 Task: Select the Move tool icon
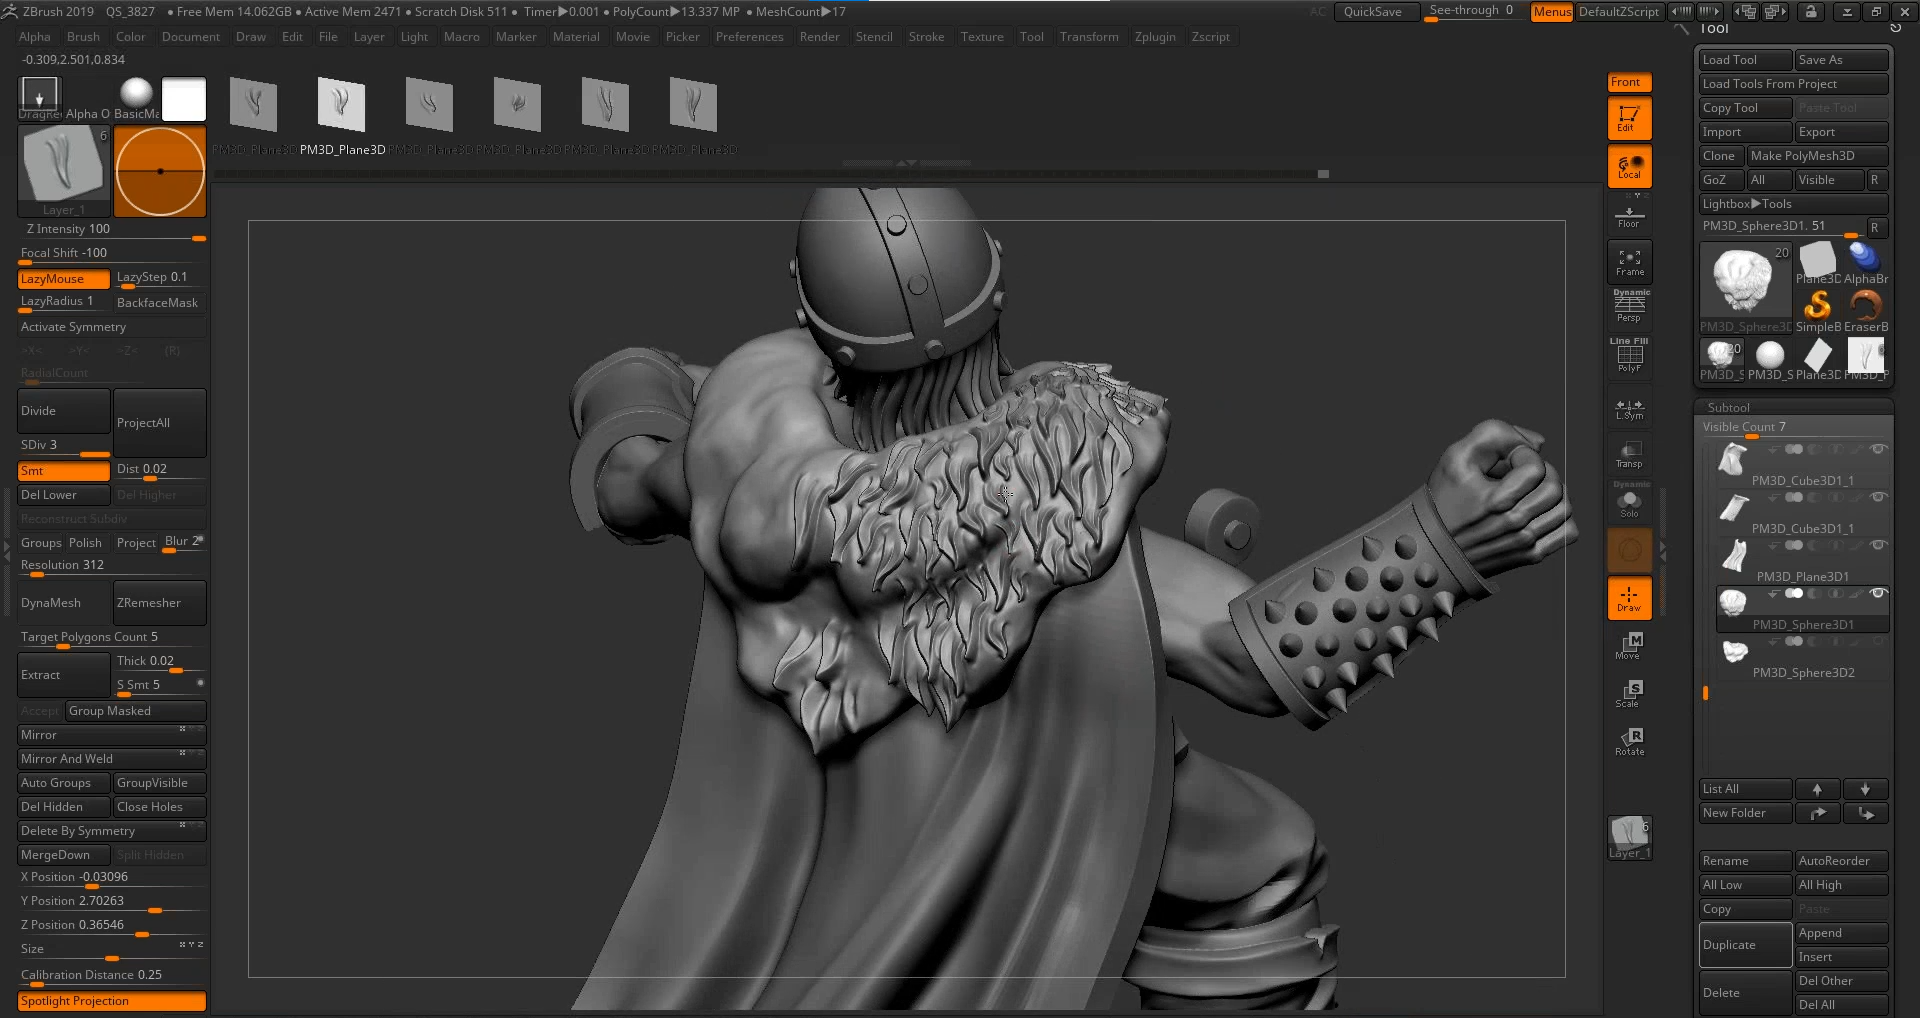click(x=1629, y=645)
